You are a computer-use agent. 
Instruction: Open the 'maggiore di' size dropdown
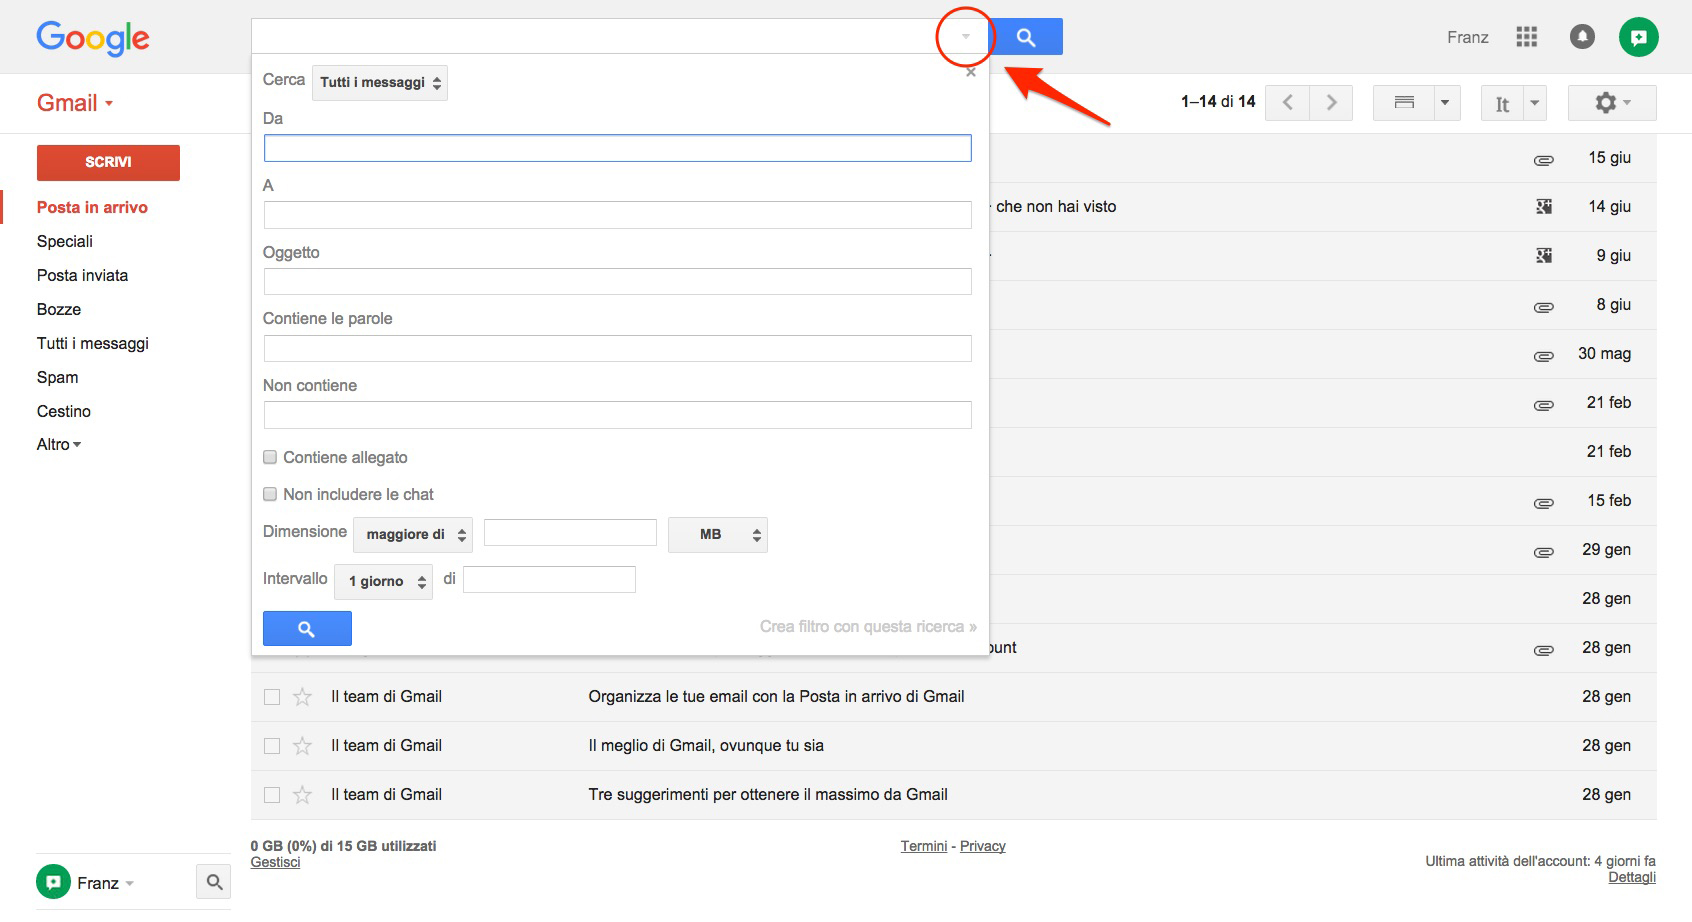(413, 535)
